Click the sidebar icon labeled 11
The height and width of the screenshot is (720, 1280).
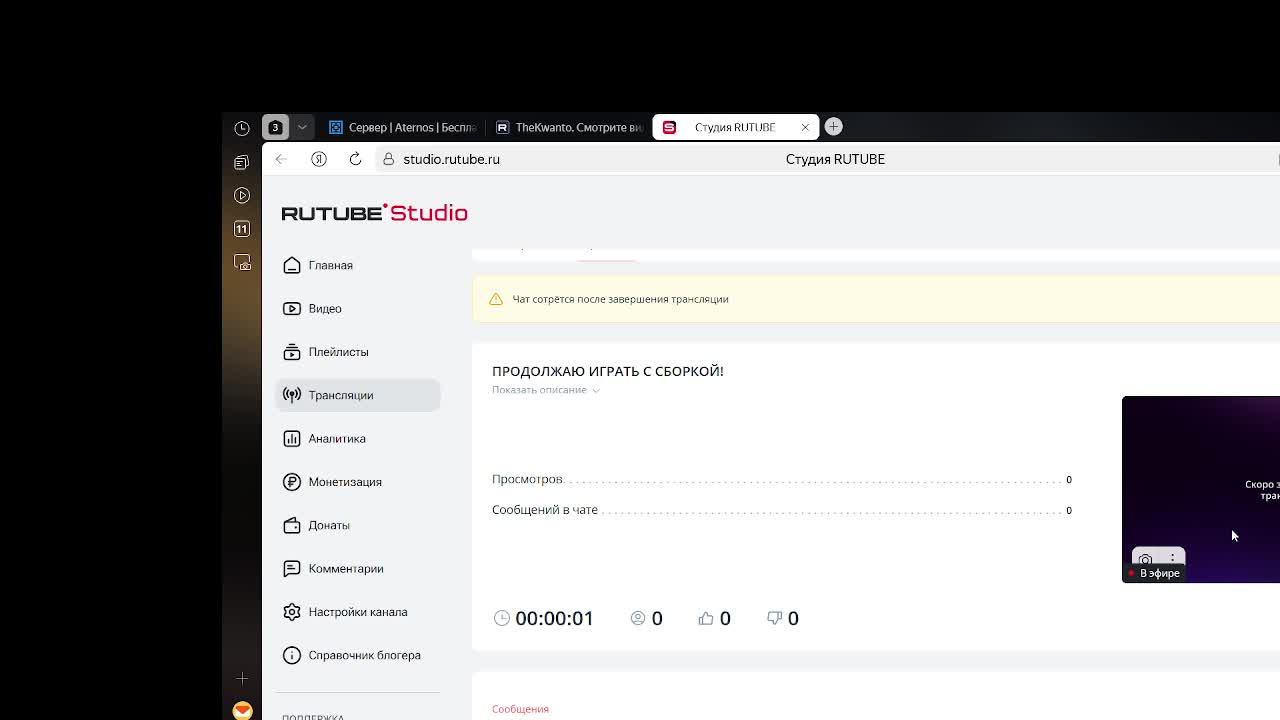click(242, 229)
